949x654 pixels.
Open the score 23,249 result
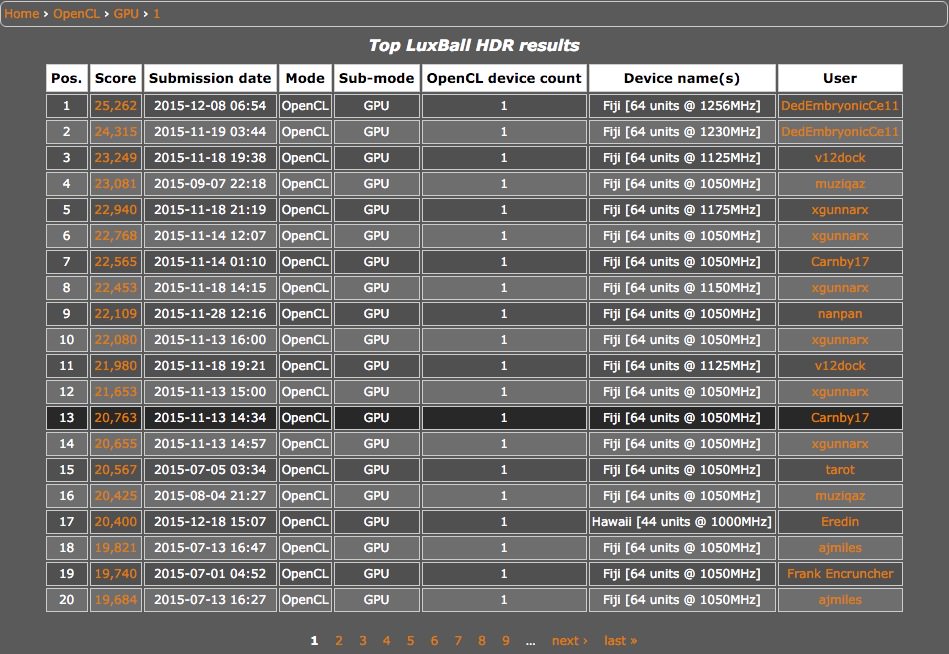pos(116,157)
